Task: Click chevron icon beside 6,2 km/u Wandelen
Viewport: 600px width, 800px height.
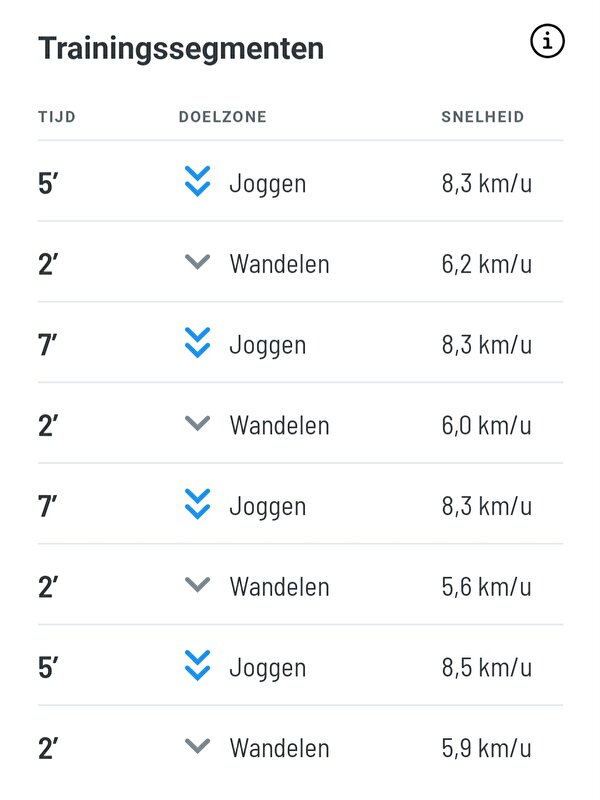Action: point(198,263)
